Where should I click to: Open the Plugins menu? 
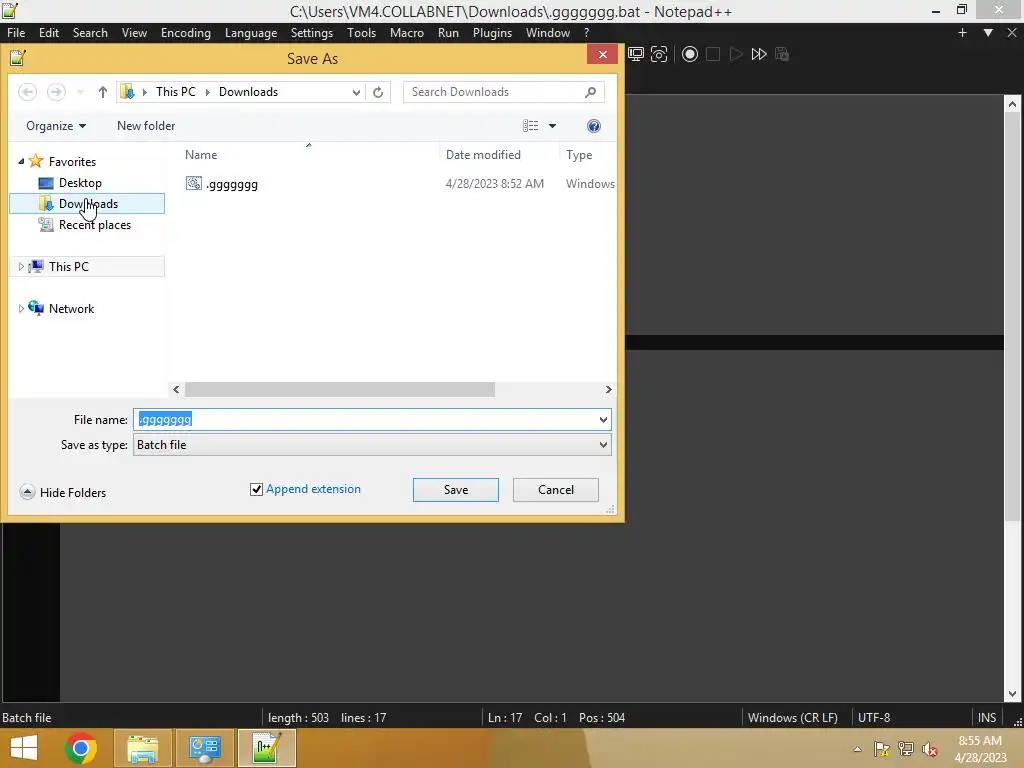[492, 33]
